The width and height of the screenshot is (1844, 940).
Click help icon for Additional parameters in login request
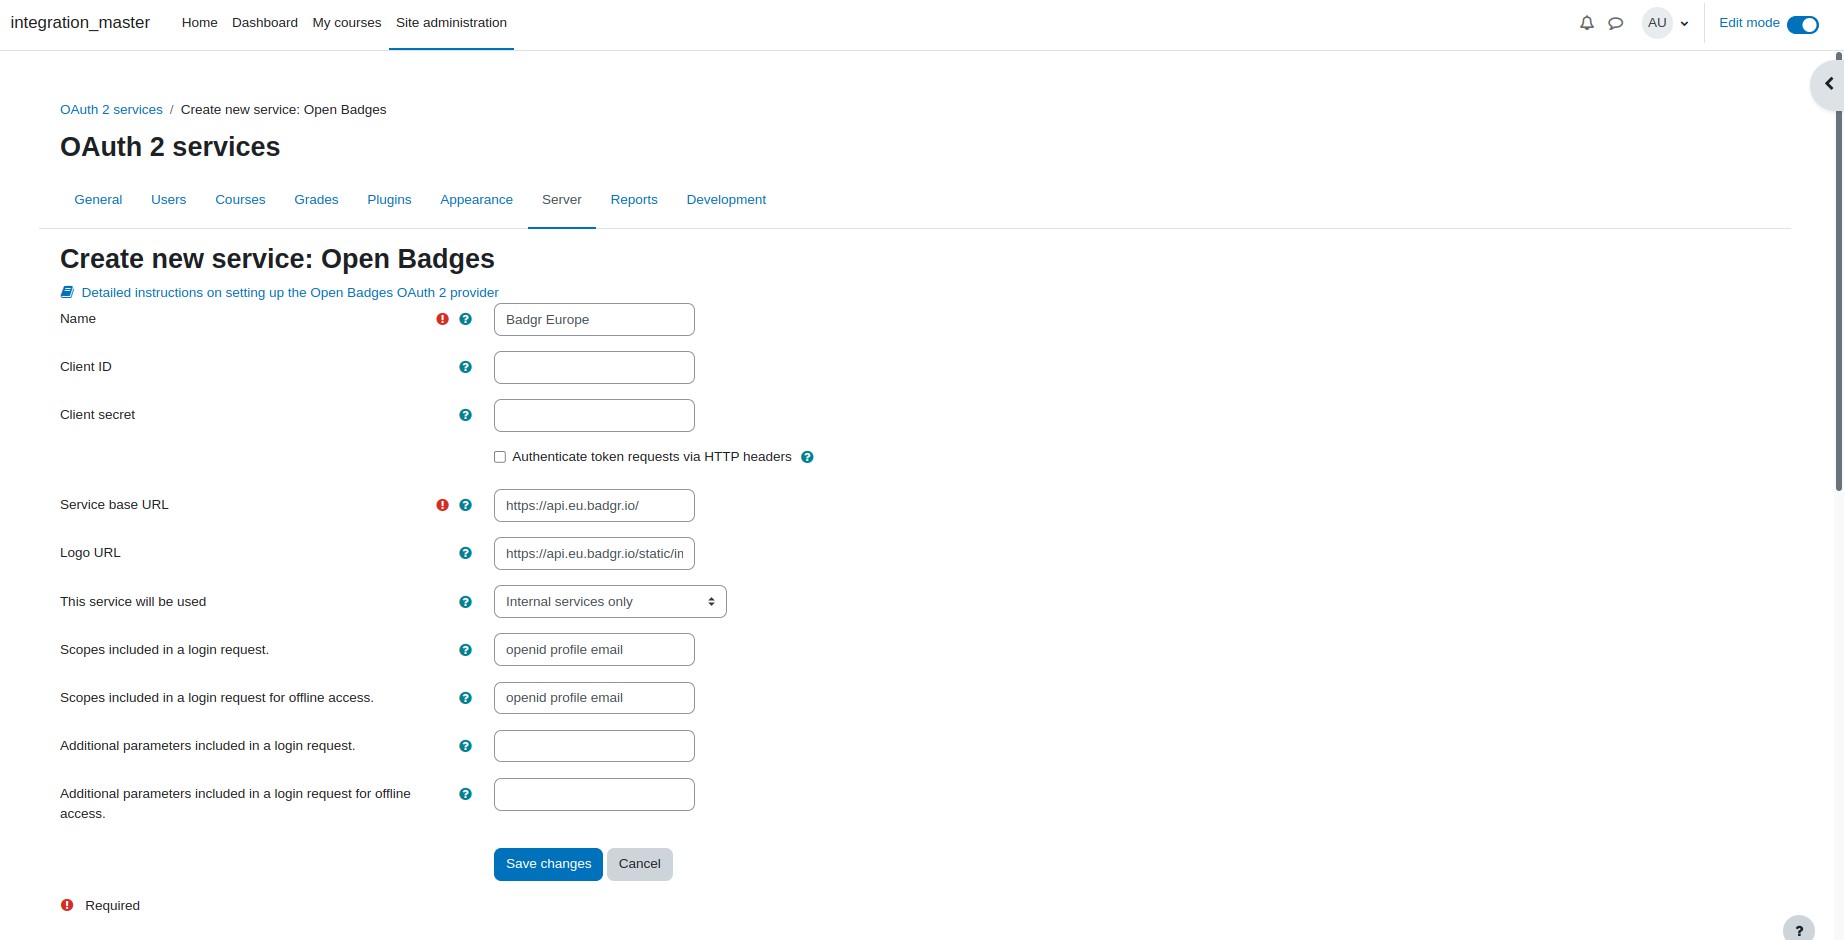tap(465, 746)
